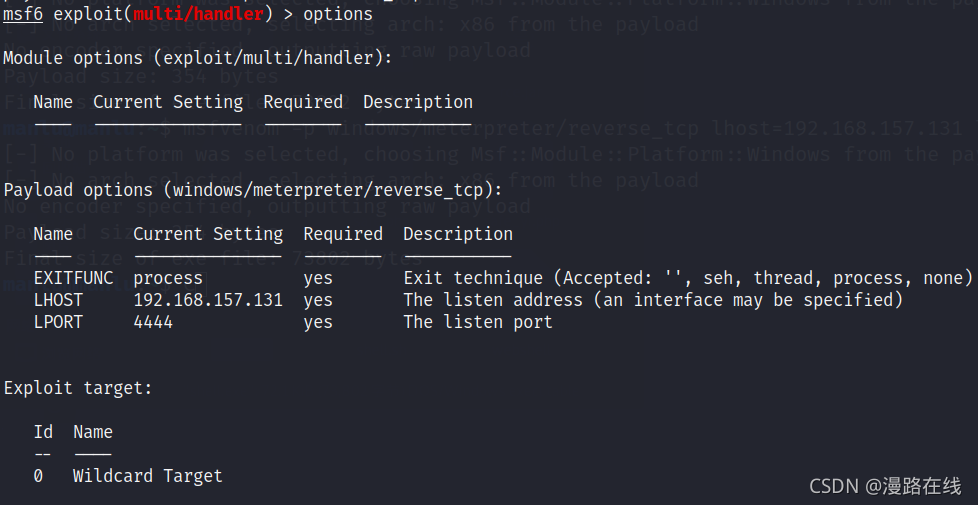The width and height of the screenshot is (978, 505).
Task: Click the EXITFUNC option name
Action: coord(74,278)
